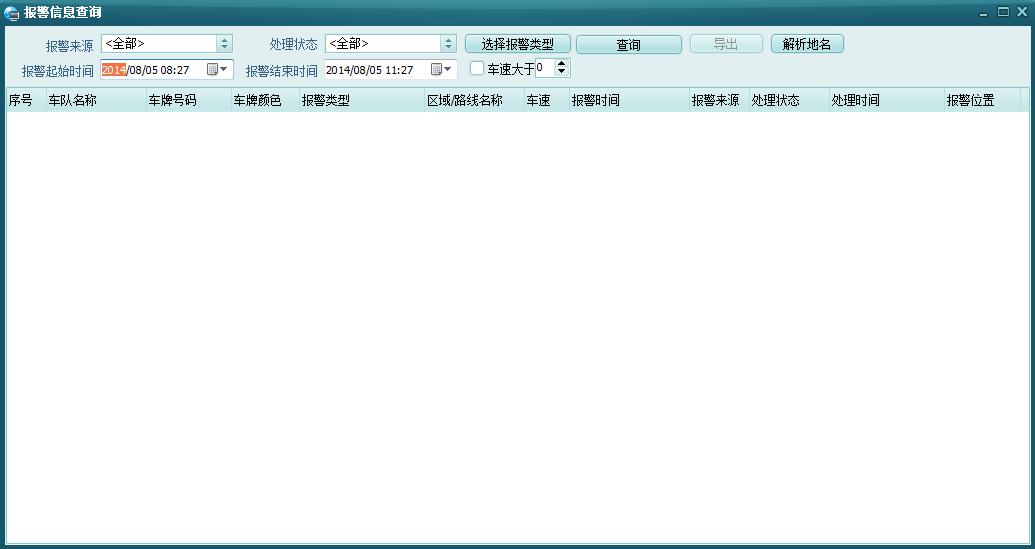This screenshot has width=1035, height=549.
Task: Click the 选择报警类型 button
Action: pos(517,45)
